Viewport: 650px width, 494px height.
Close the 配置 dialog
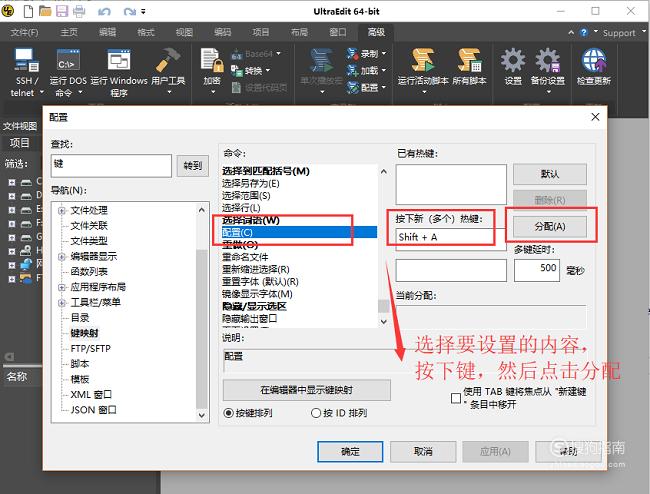point(595,117)
